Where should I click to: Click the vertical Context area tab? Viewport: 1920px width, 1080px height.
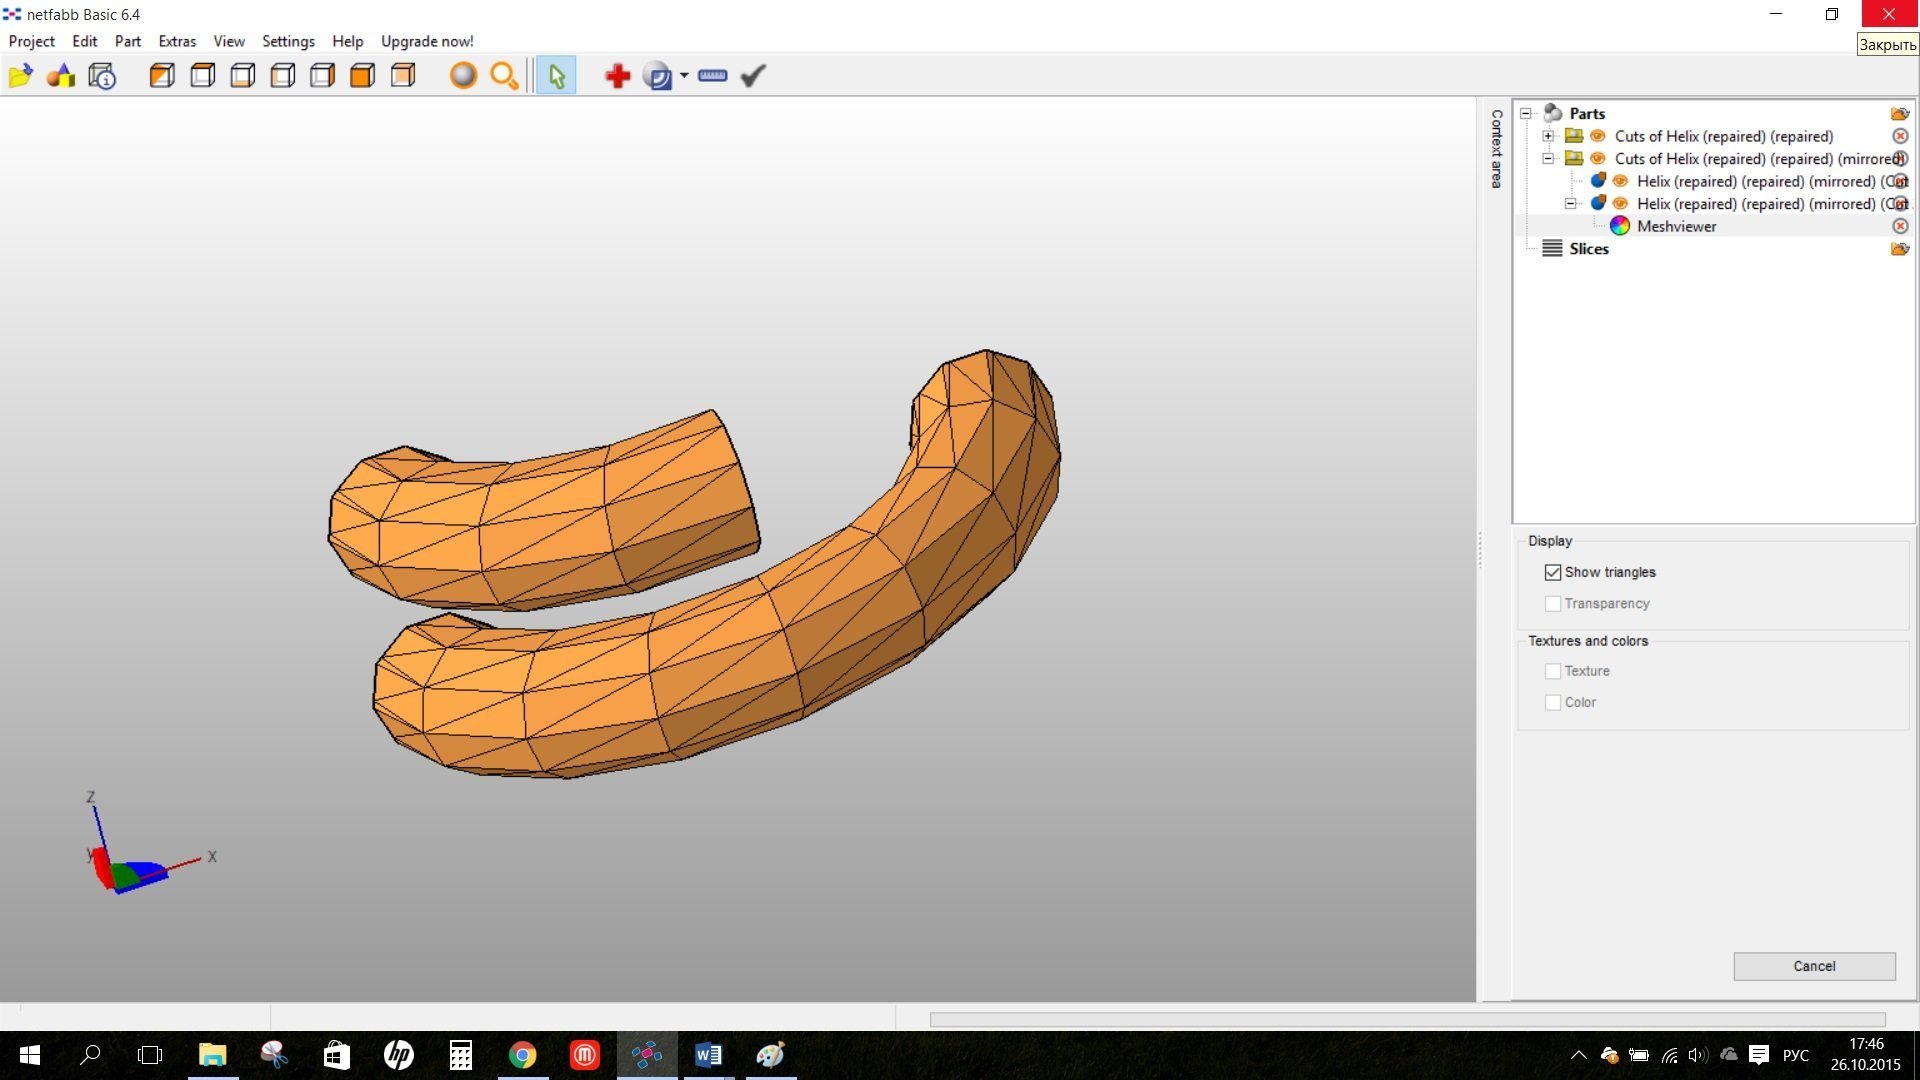[x=1496, y=148]
